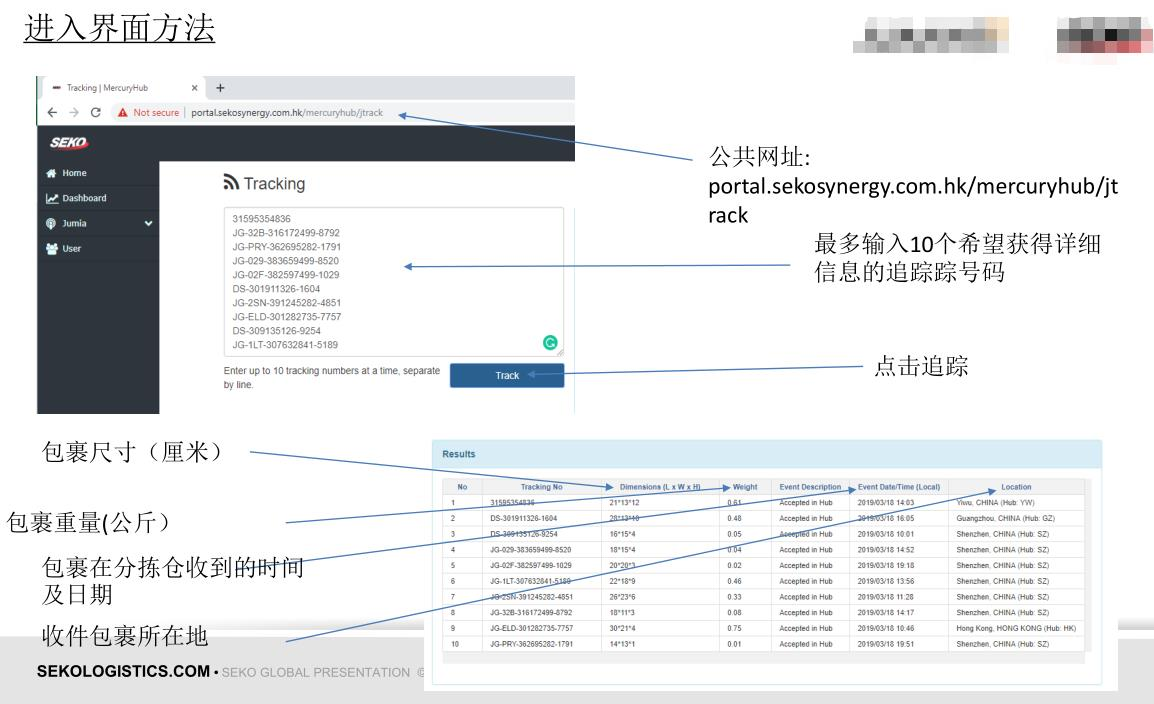1154x704 pixels.
Task: Click the SEKO logo in header
Action: 69,143
